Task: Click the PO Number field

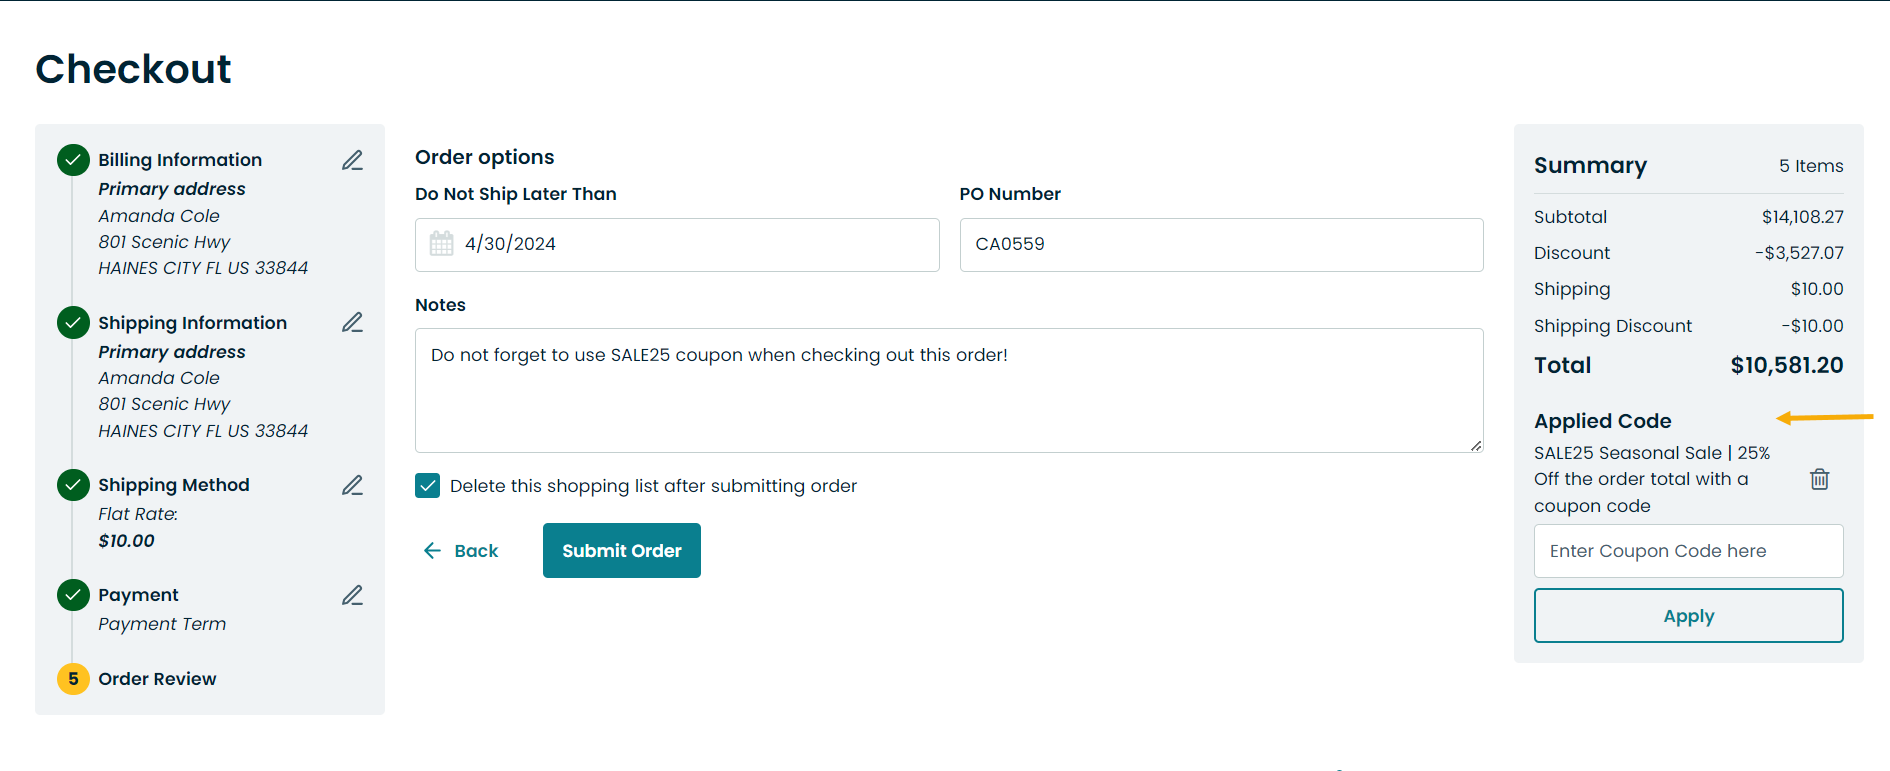Action: point(1220,245)
